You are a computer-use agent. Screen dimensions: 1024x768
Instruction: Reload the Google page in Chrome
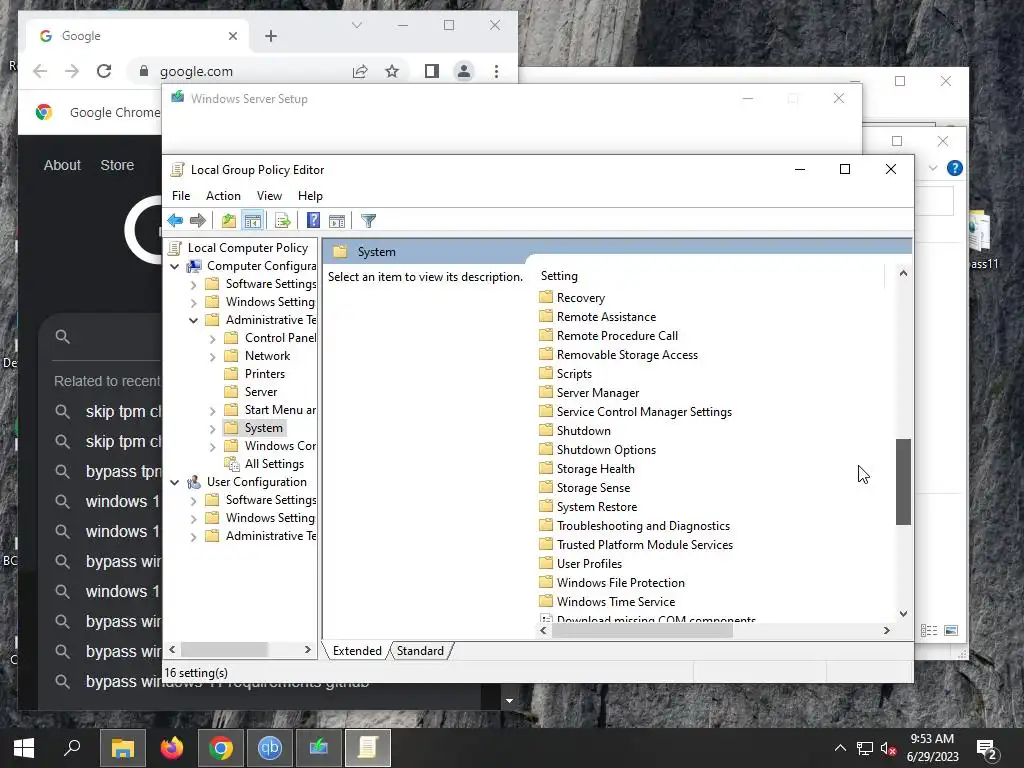[104, 71]
